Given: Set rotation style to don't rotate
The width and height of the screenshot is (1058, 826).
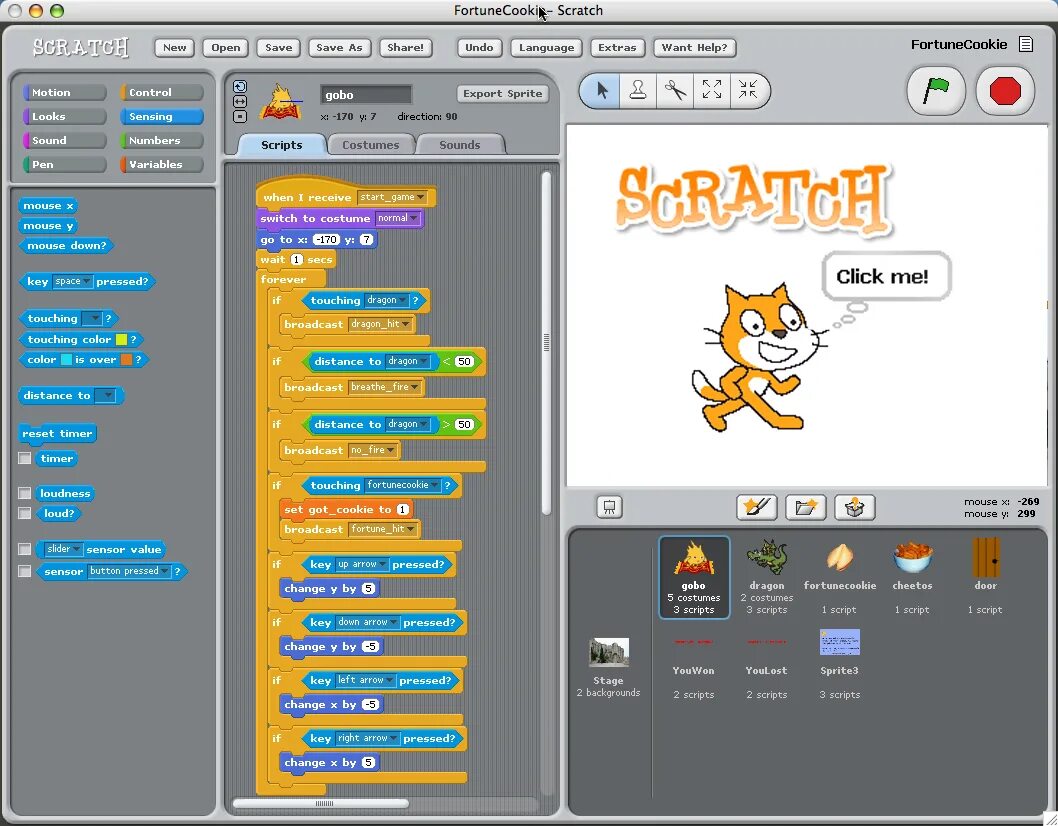Looking at the screenshot, I should point(240,116).
